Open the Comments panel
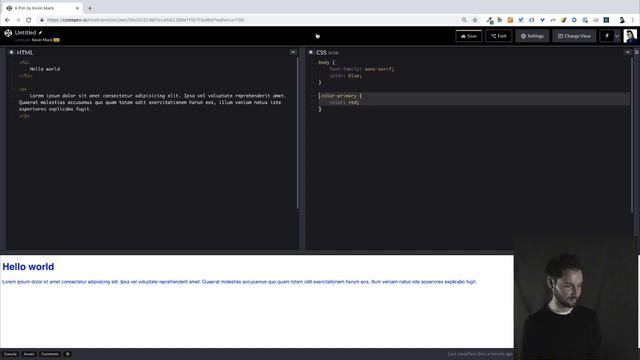 50,354
